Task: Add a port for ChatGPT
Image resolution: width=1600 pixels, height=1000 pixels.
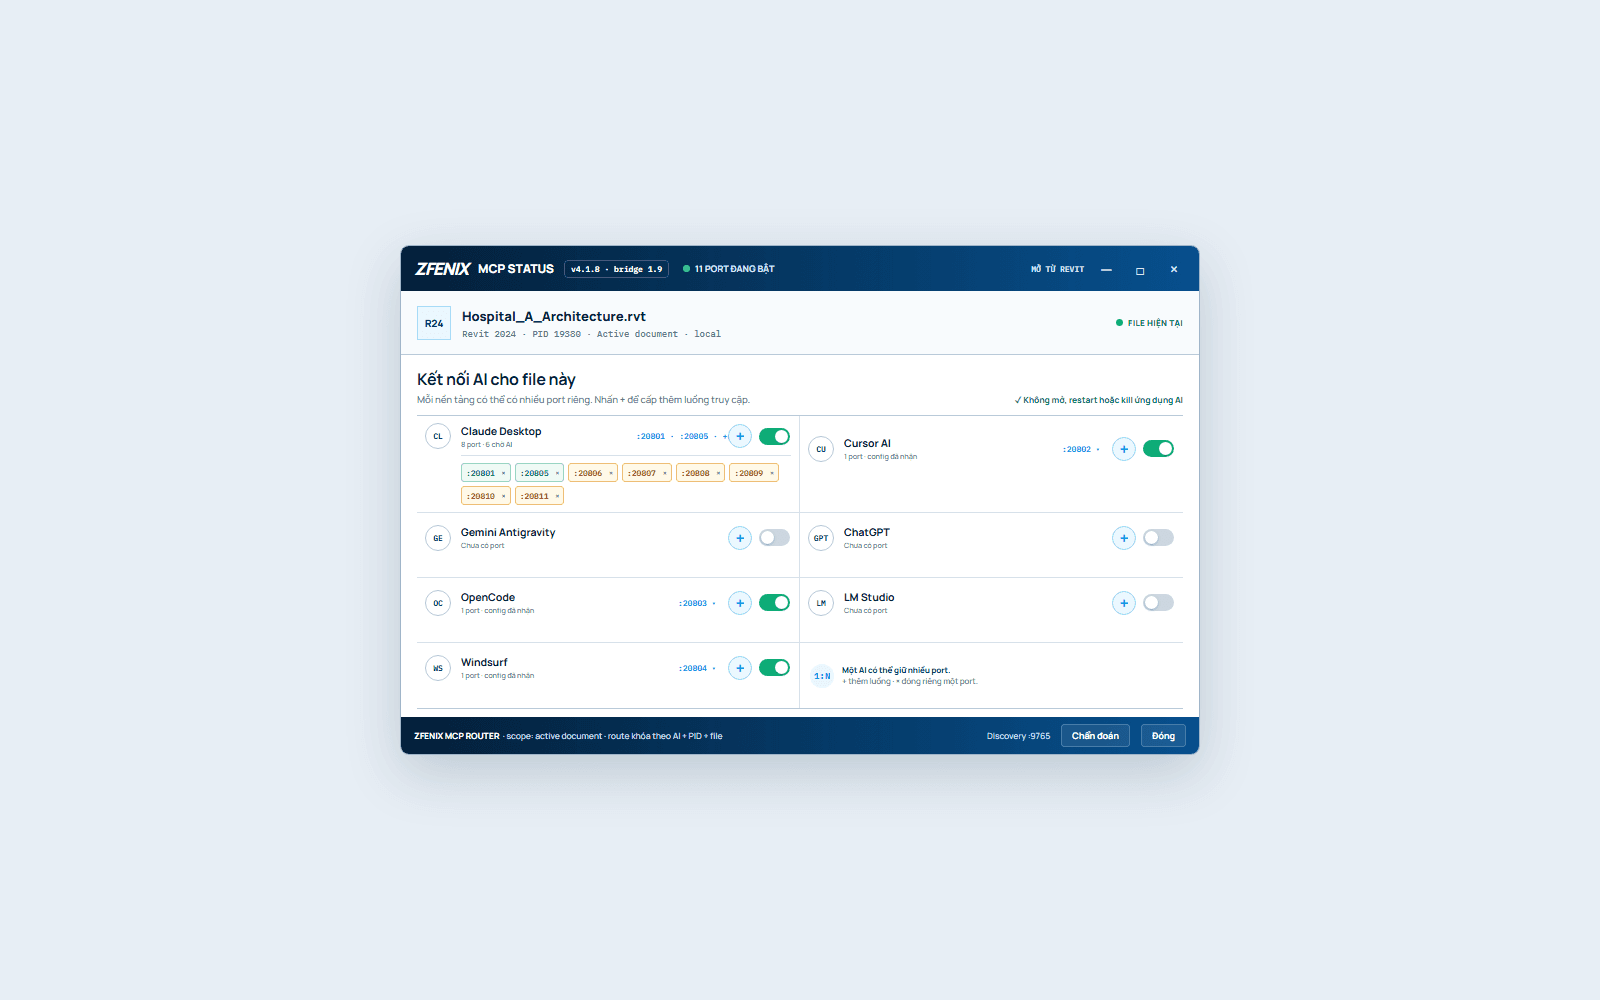Action: [x=1124, y=538]
